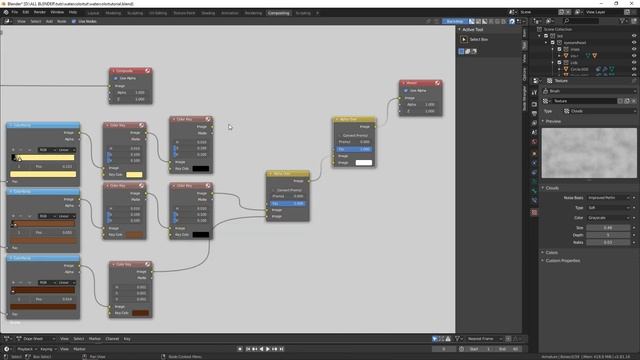640x360 pixels.
Task: Toggle visibility of Circle.000 object
Action: click(x=634, y=69)
